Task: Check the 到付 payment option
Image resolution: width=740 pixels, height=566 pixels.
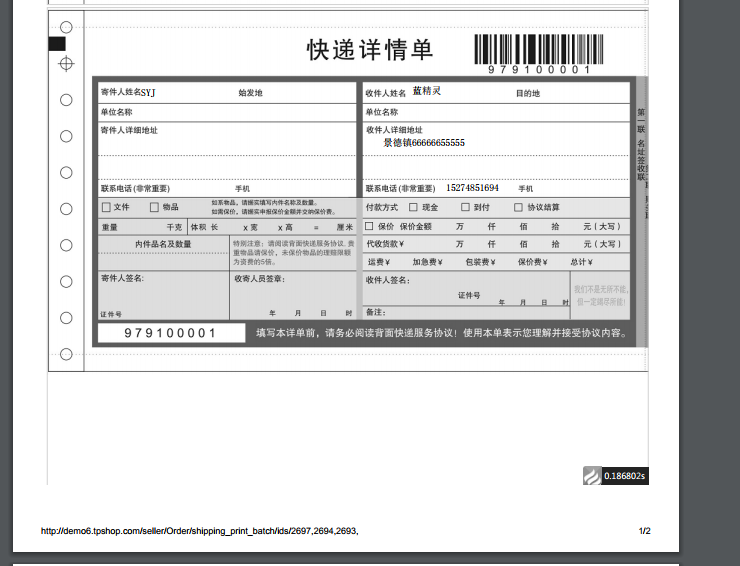Action: 465,208
